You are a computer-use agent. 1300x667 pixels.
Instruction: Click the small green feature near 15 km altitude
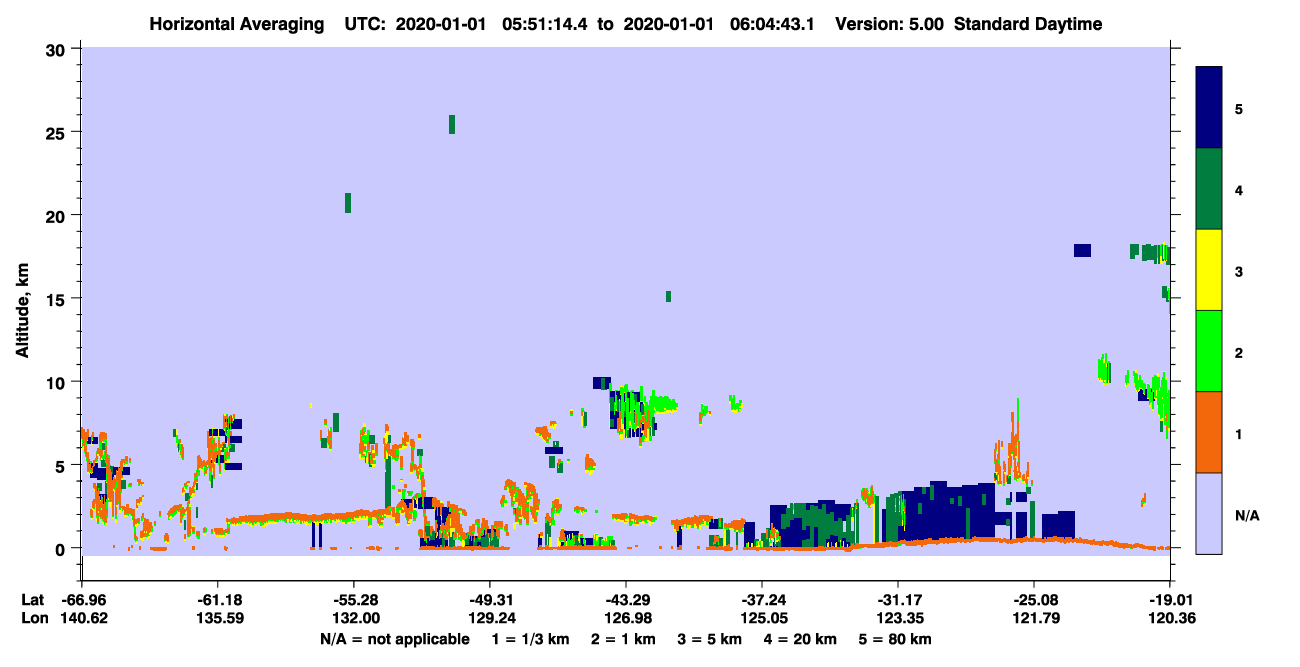(668, 296)
